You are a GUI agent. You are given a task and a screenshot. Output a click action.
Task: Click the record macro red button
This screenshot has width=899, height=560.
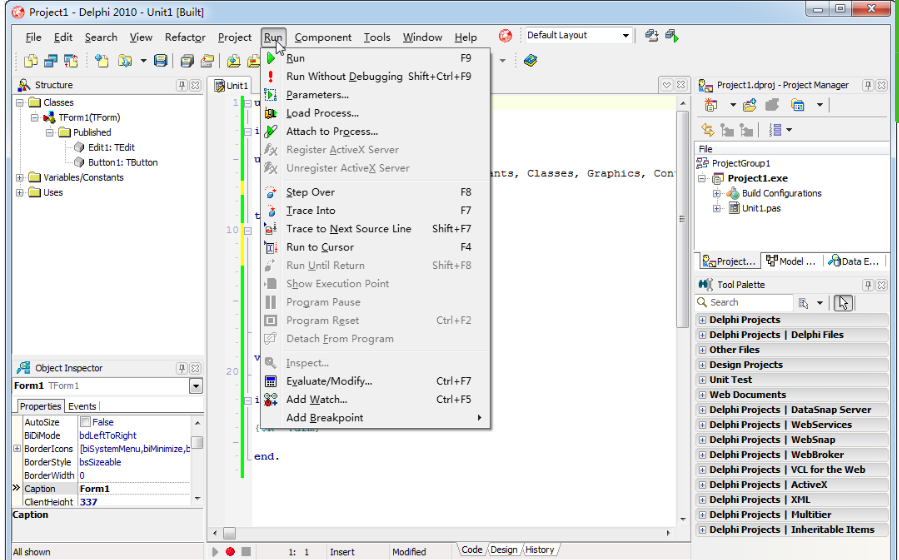pyautogui.click(x=230, y=552)
